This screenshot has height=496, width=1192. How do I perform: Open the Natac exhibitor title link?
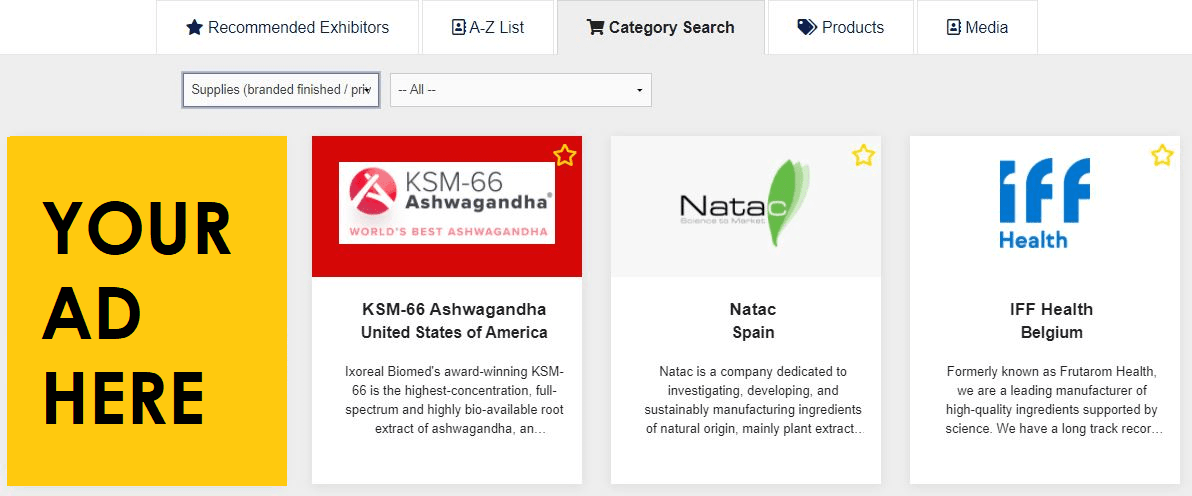[753, 310]
